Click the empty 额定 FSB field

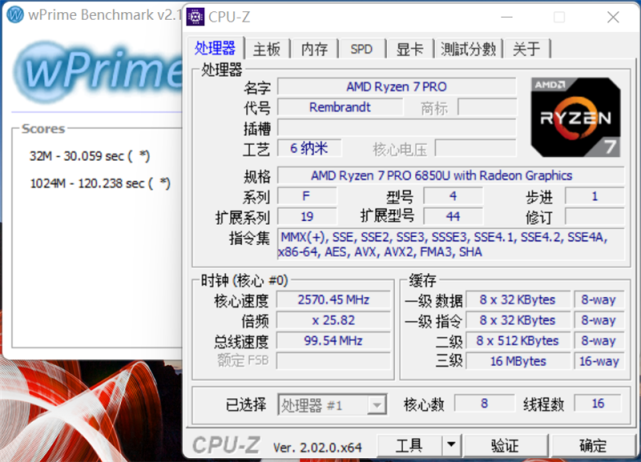point(334,361)
